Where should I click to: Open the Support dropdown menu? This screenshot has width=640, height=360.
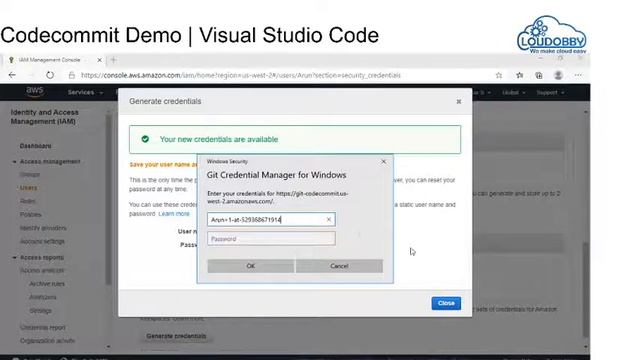550,93
